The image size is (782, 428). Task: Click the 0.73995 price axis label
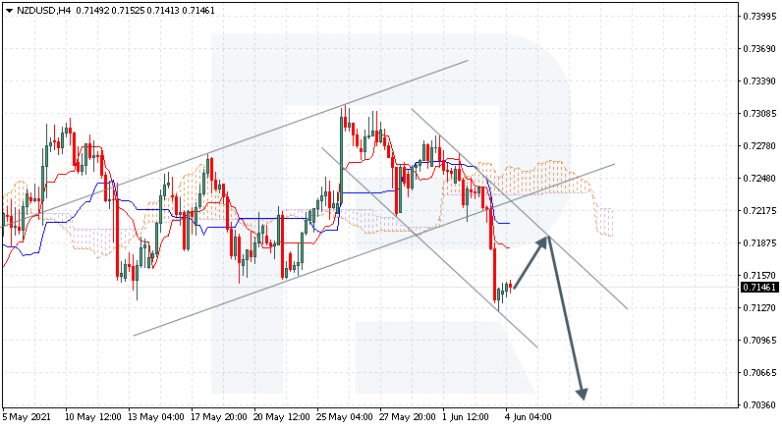pos(760,16)
